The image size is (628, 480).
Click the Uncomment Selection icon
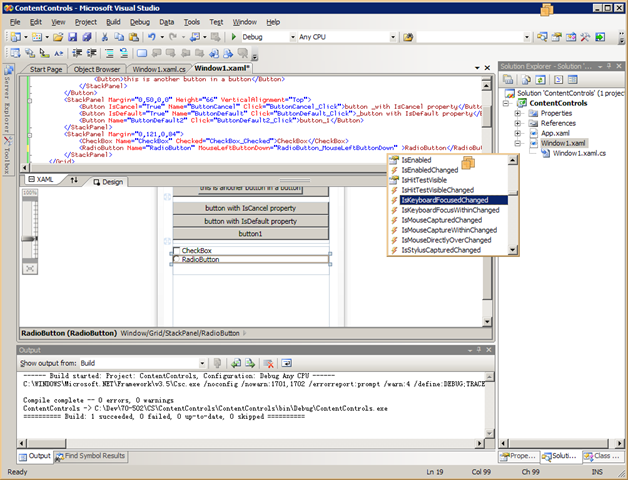click(124, 53)
